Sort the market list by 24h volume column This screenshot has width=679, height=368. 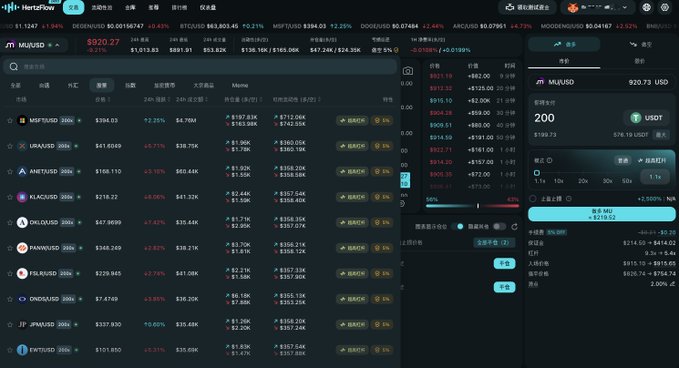click(x=192, y=100)
